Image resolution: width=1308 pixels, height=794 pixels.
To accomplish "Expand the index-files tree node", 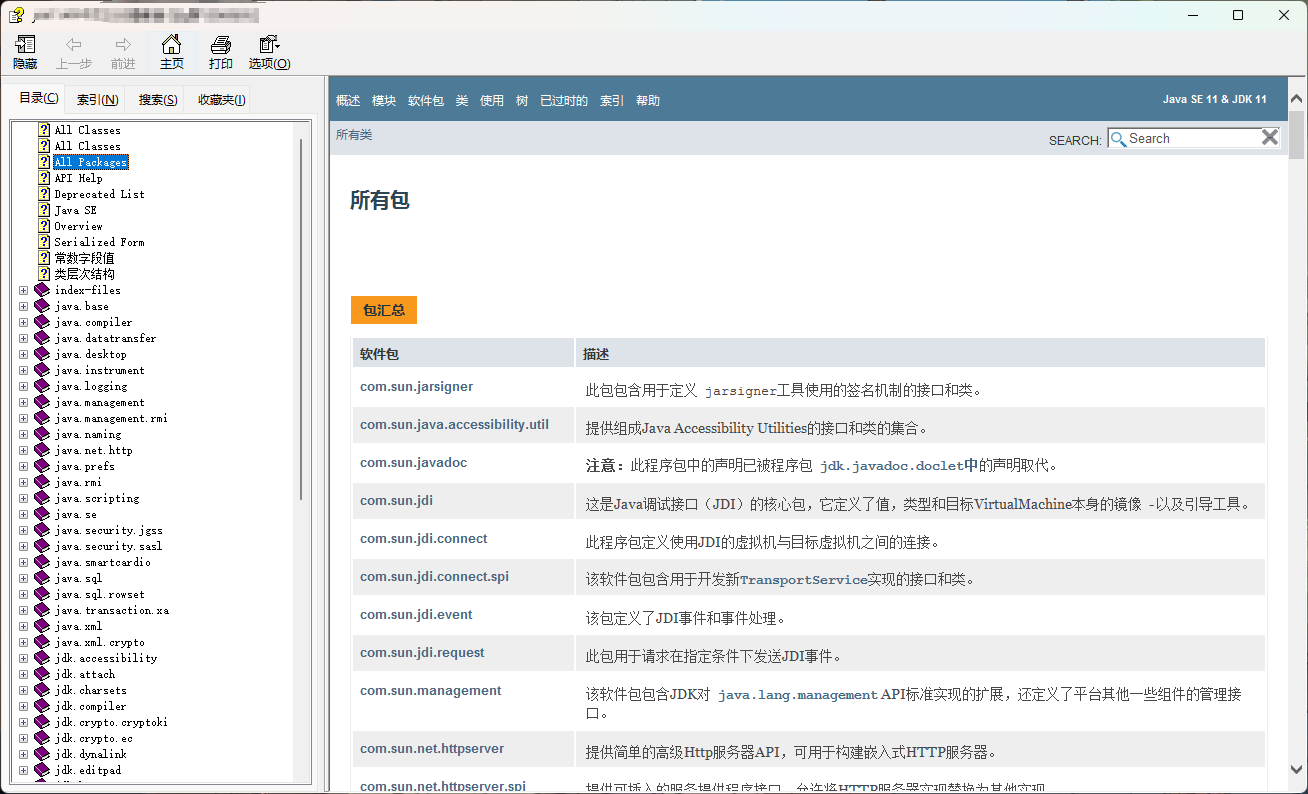I will [x=23, y=290].
